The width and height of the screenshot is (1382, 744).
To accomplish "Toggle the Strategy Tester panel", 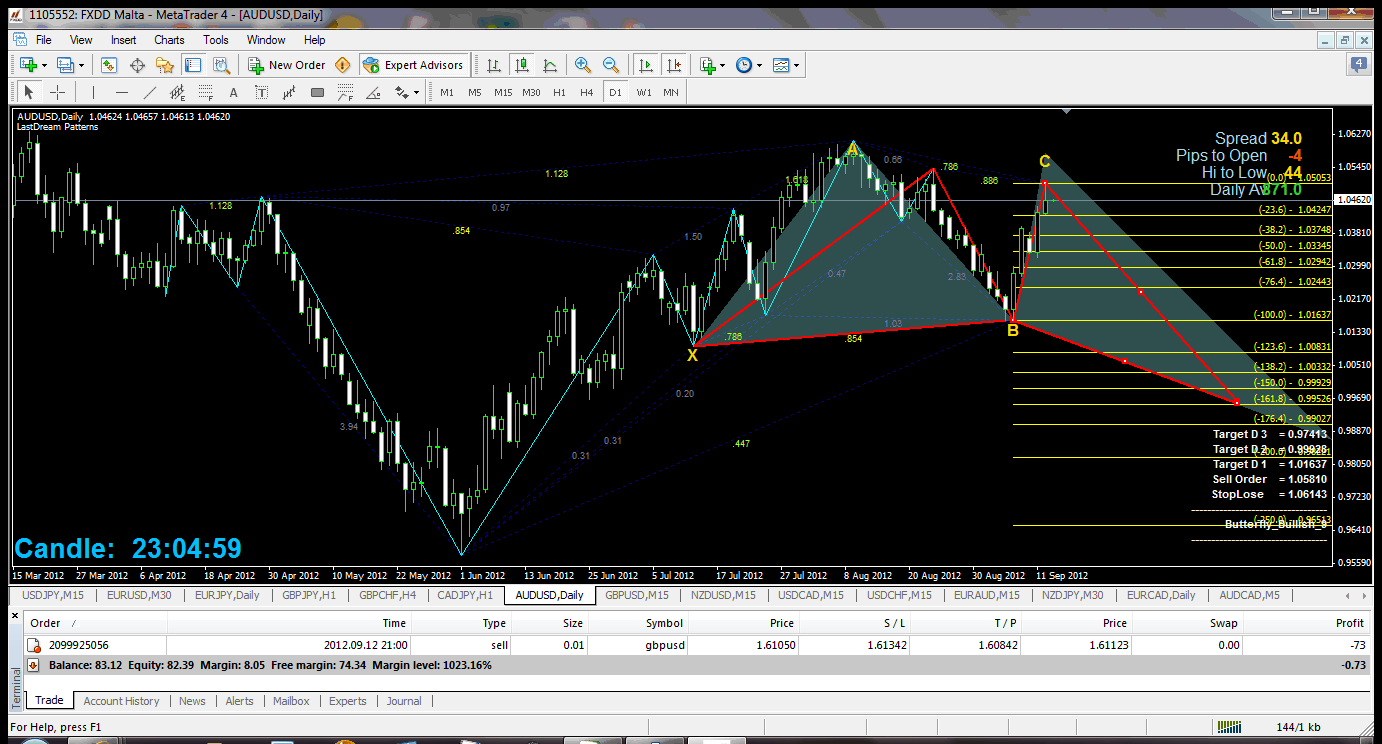I will (221, 65).
